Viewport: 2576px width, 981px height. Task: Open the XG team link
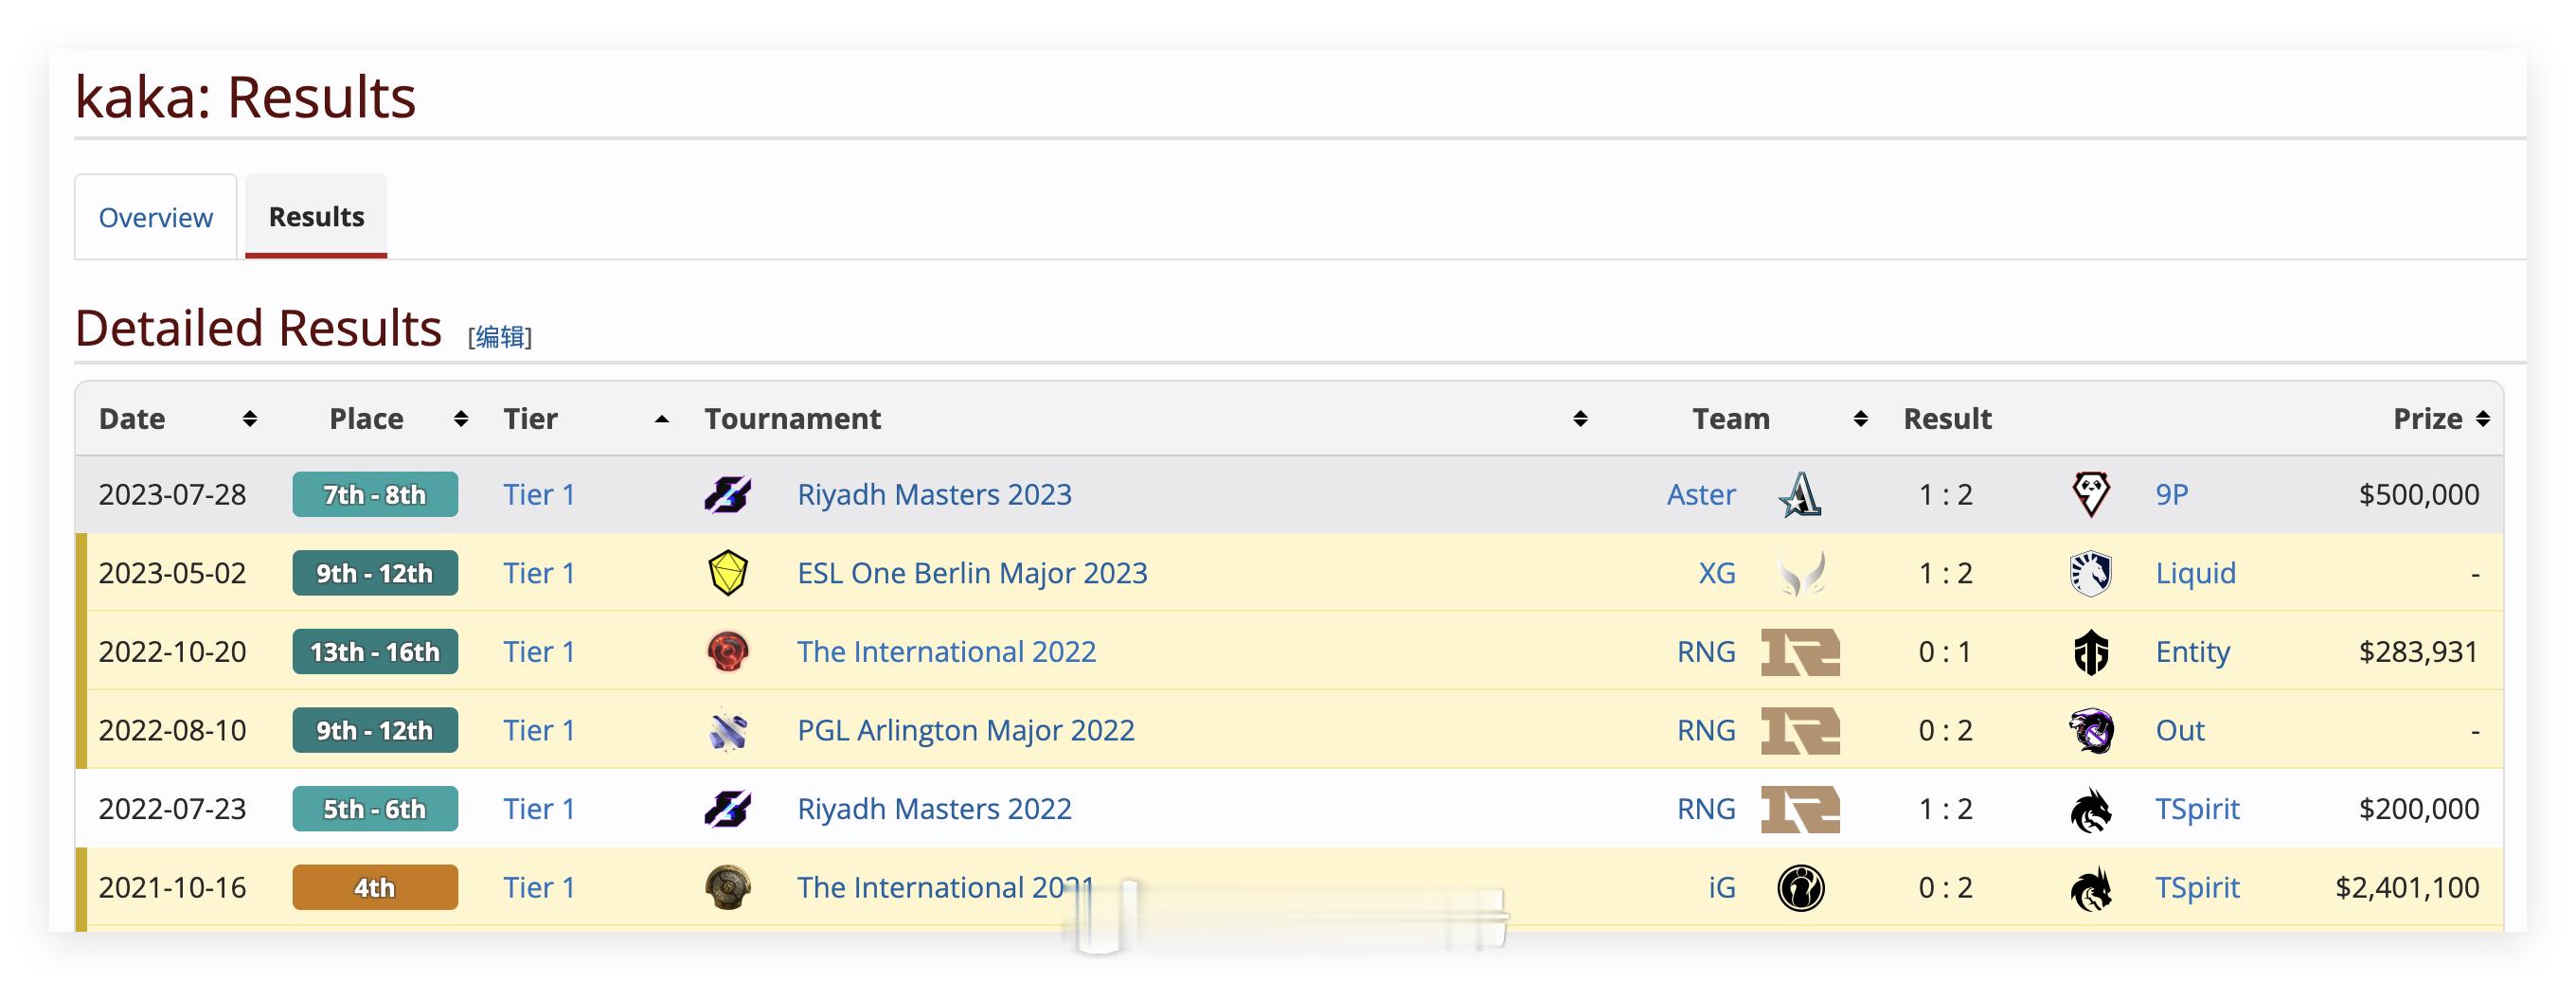(x=1717, y=573)
